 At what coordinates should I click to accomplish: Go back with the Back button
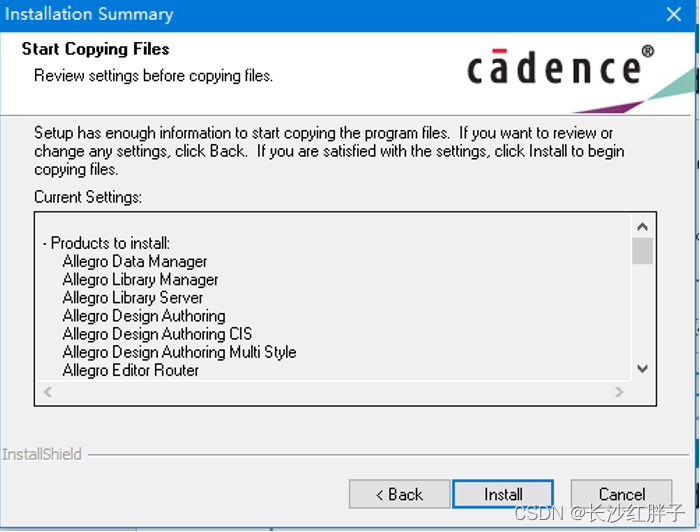click(399, 494)
